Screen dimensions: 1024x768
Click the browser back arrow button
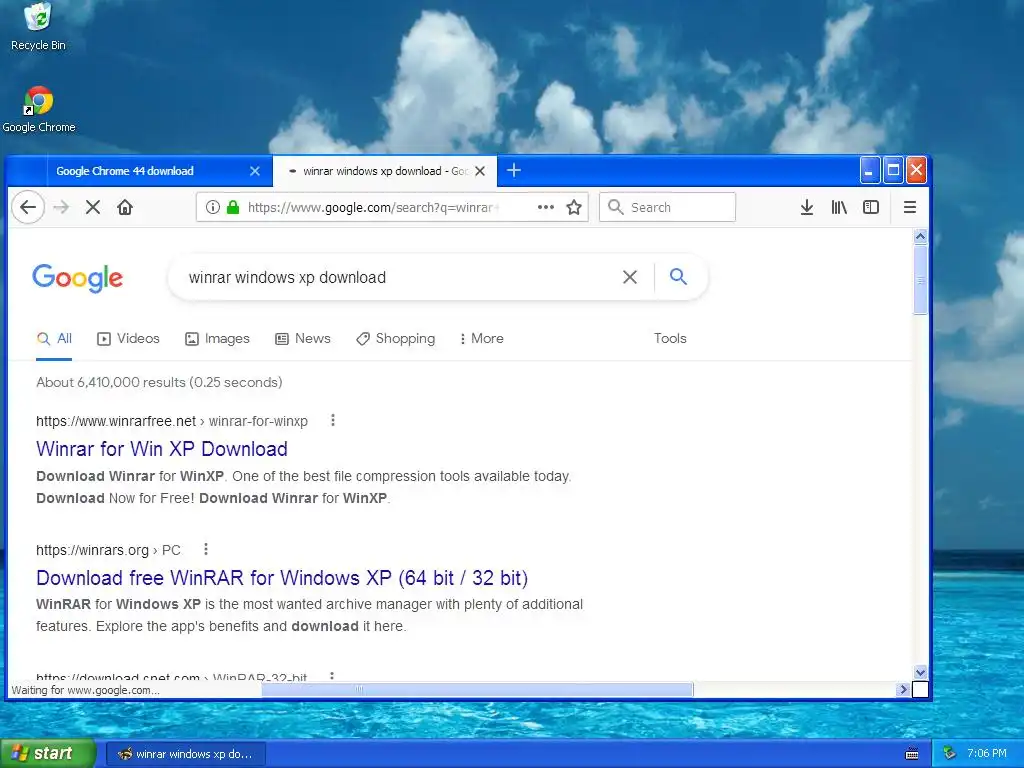pos(28,208)
